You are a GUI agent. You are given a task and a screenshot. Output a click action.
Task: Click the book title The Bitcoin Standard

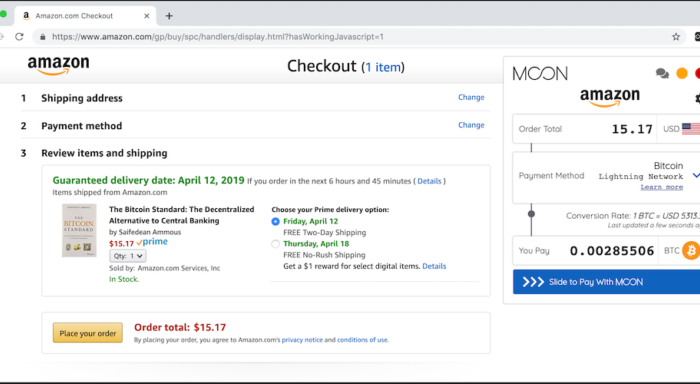pyautogui.click(x=181, y=215)
